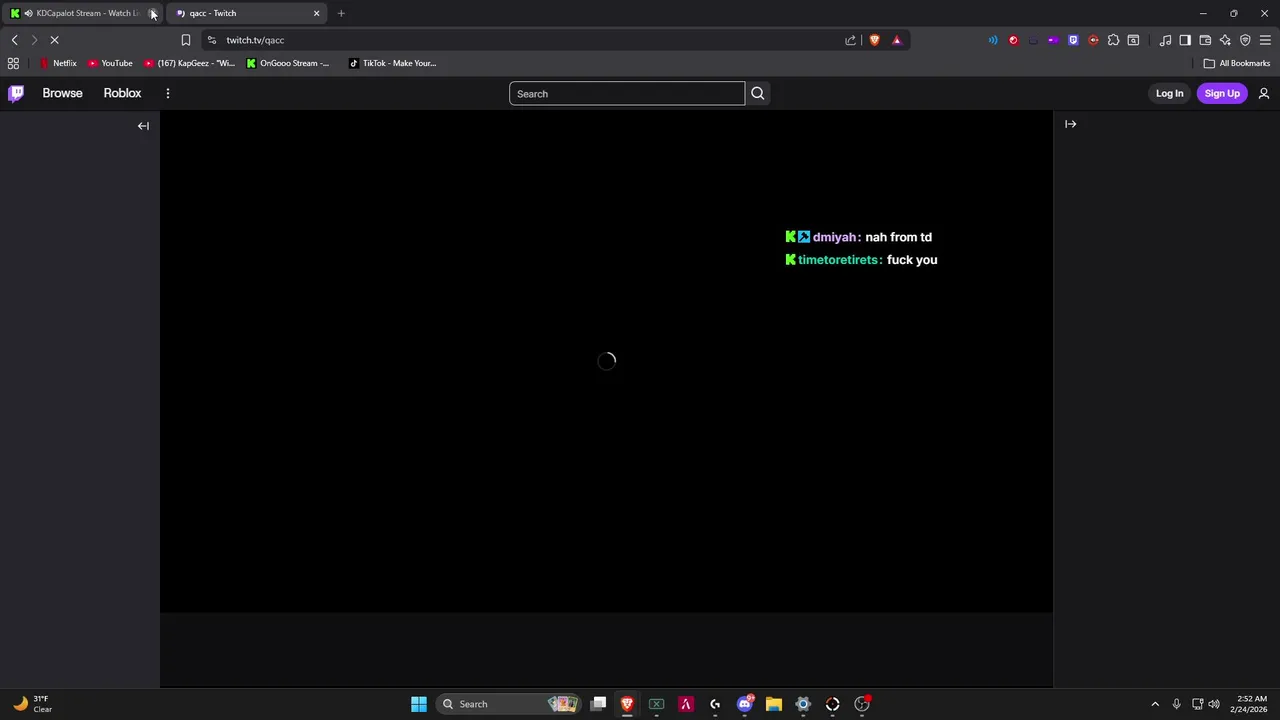
Task: Open Brave VPN shield icon
Action: (x=1245, y=40)
